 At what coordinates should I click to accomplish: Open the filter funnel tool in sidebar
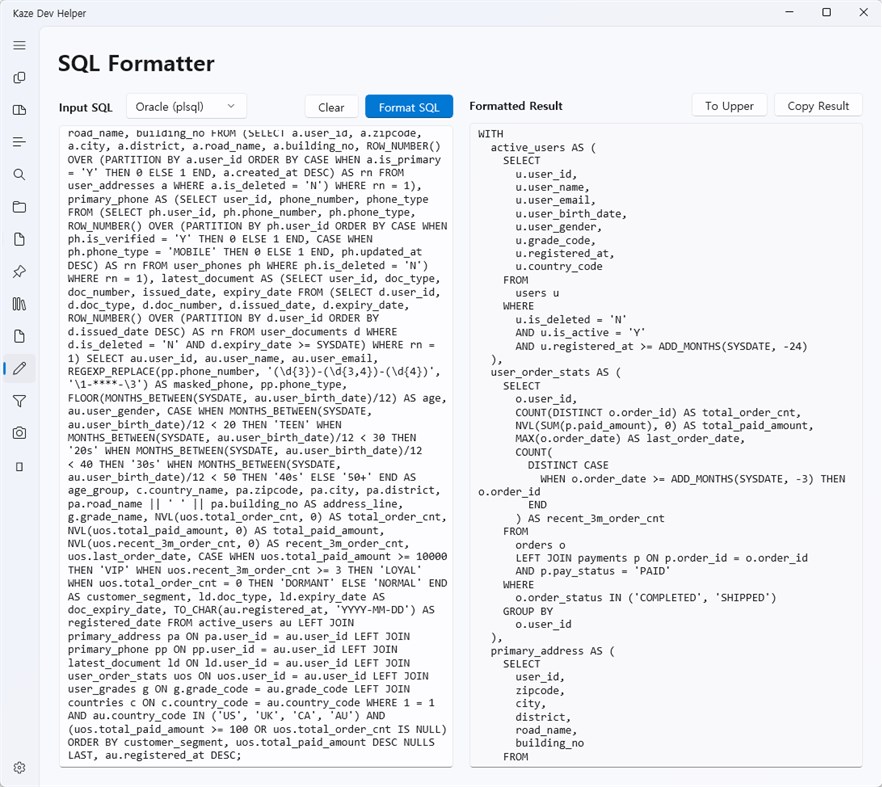tap(19, 401)
